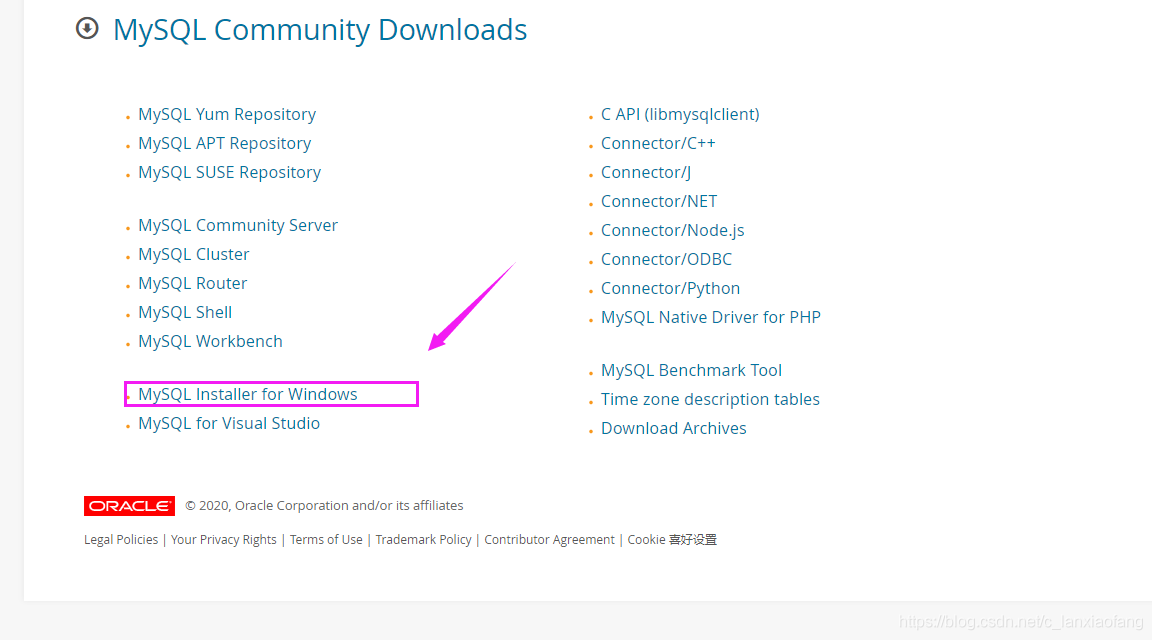Click the Oracle logo
The width and height of the screenshot is (1152, 640).
point(129,506)
